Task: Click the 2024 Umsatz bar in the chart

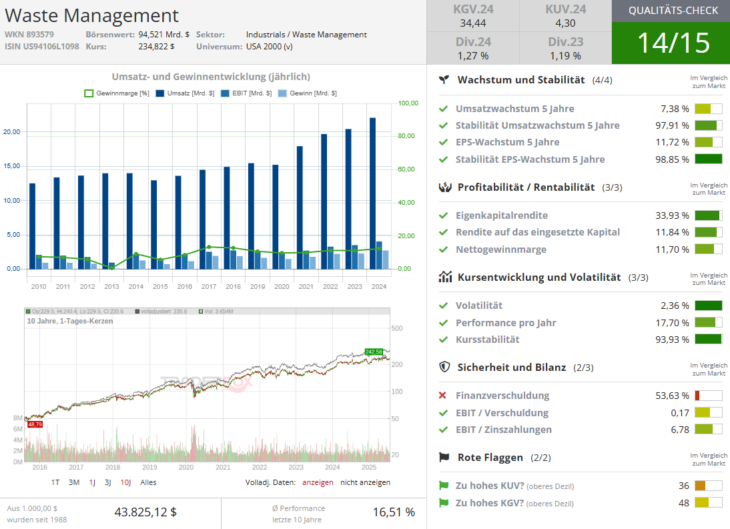Action: pyautogui.click(x=373, y=193)
